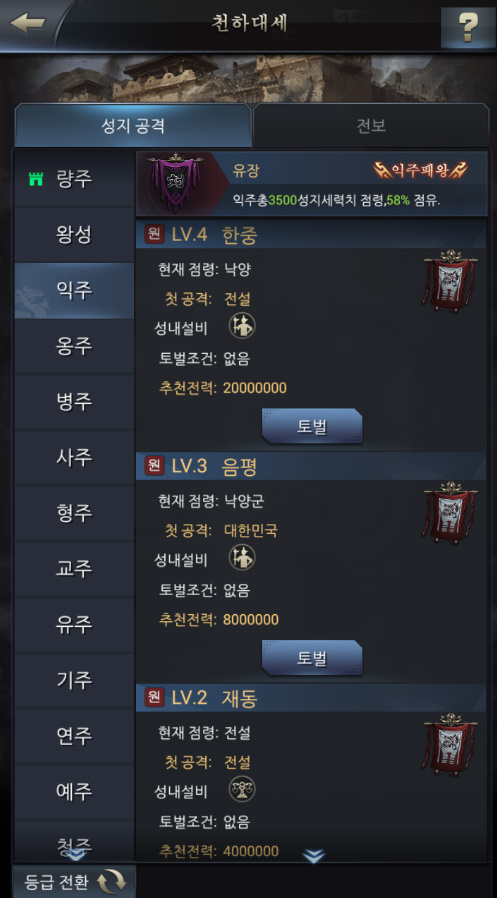Screen dimensions: 497x898
Task: Click 토벌 button for 한중
Action: [x=312, y=427]
